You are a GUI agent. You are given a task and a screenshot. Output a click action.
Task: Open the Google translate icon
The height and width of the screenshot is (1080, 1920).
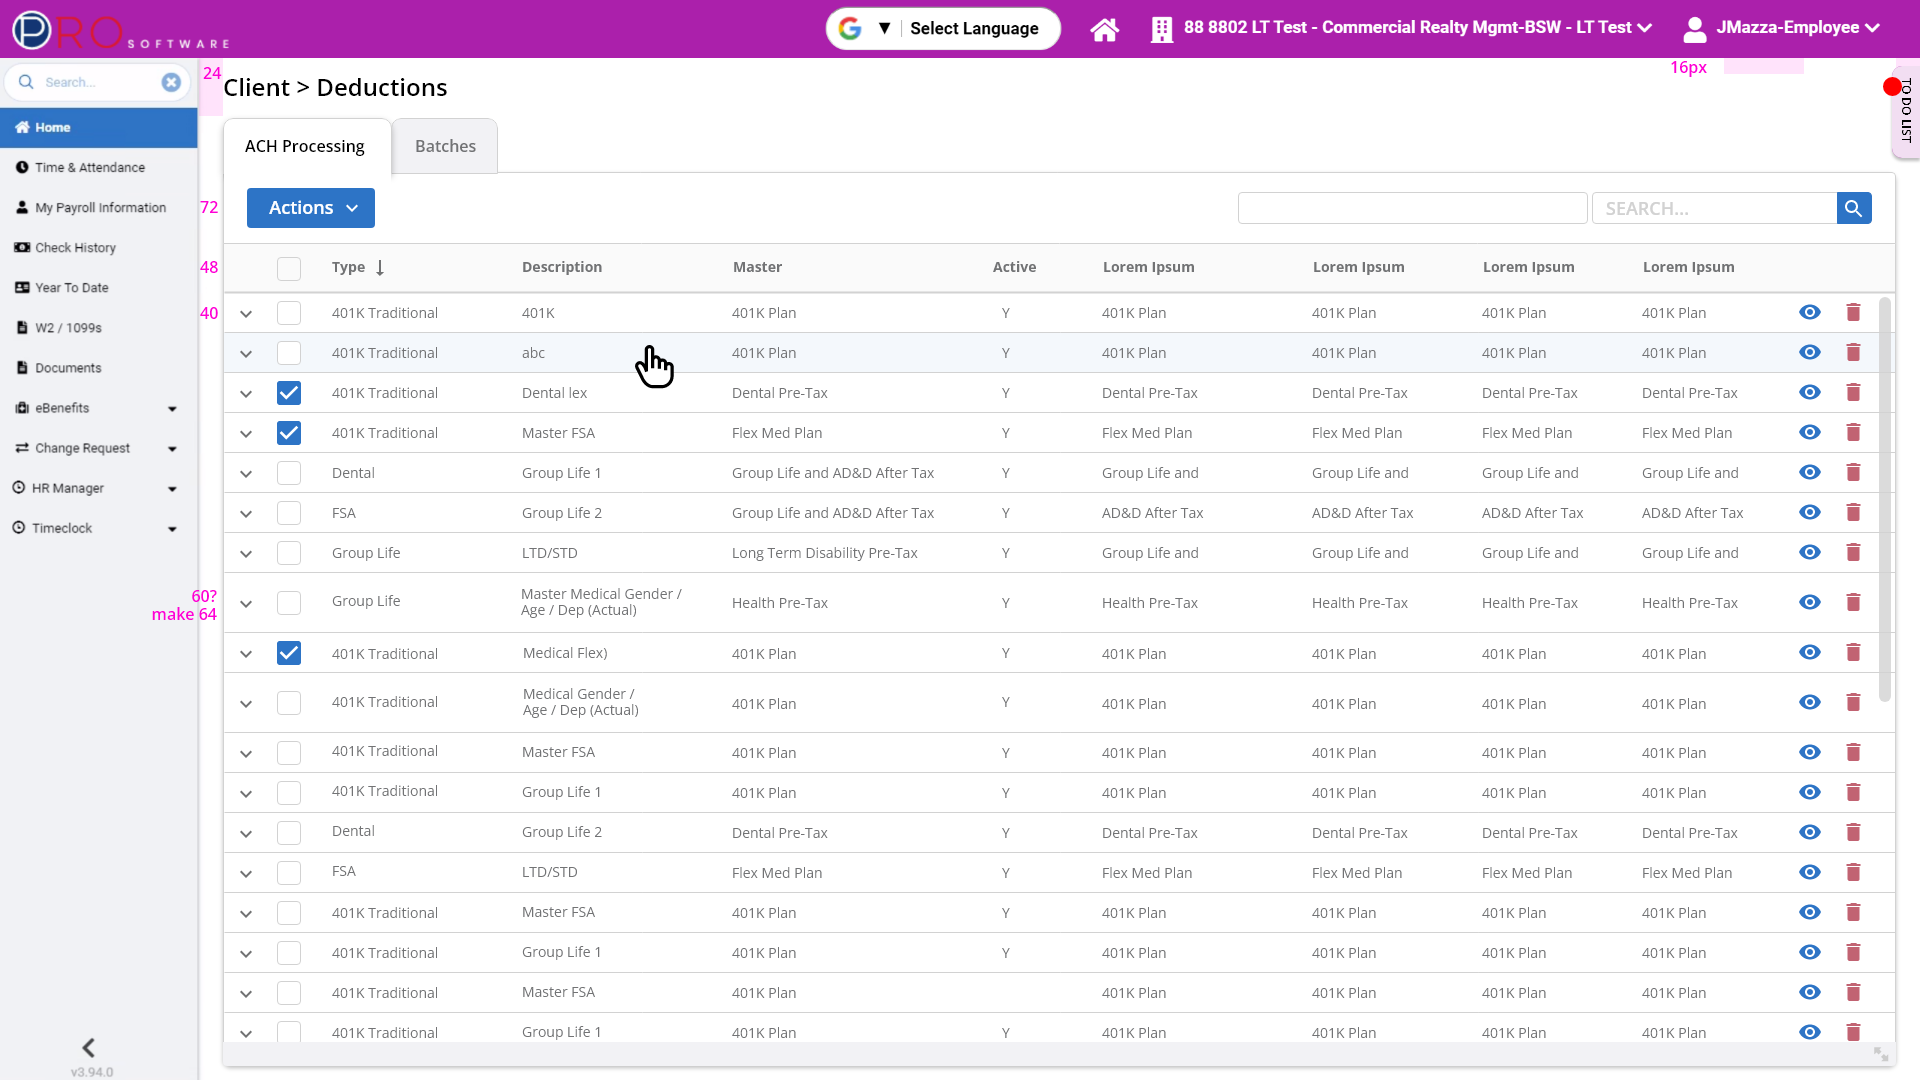(x=850, y=28)
